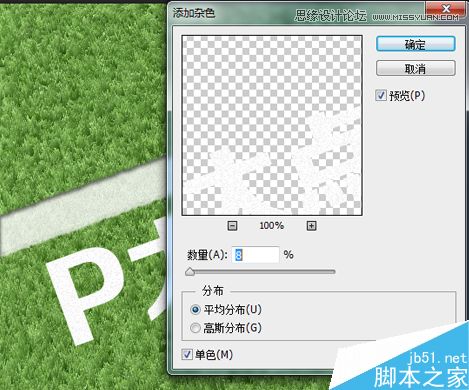Click the 数量(A) amount input field
This screenshot has height=390, width=469.
click(x=255, y=255)
